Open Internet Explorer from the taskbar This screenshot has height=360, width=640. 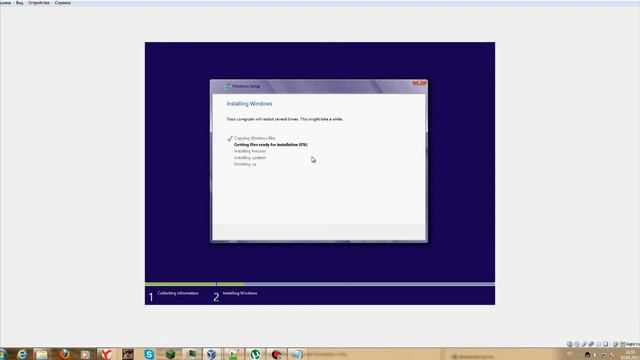(x=22, y=354)
